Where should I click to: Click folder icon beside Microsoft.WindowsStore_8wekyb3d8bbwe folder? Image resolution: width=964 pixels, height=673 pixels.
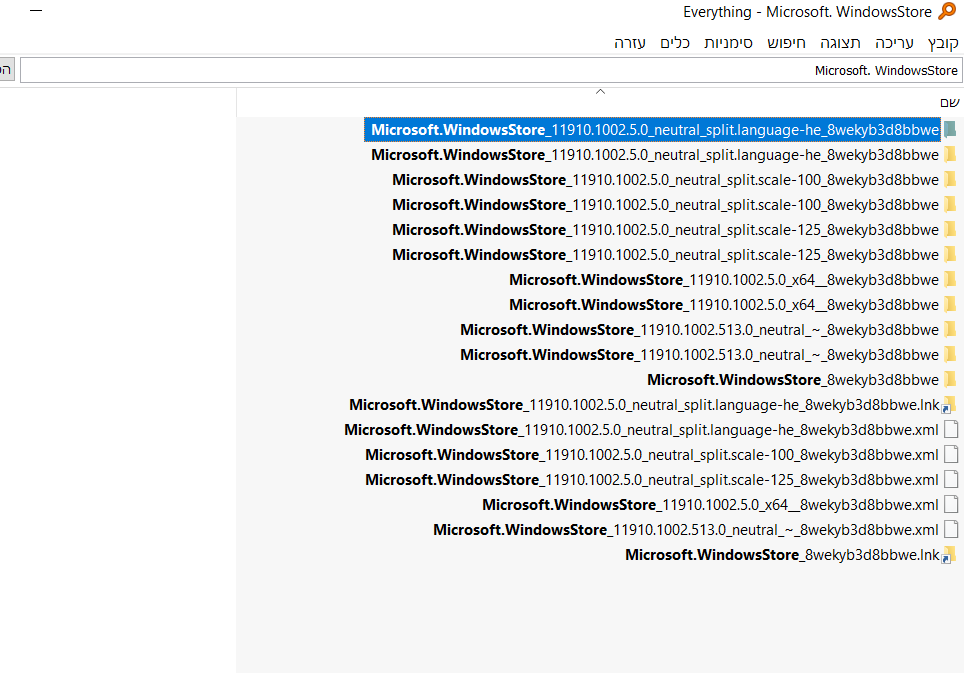[x=950, y=379]
